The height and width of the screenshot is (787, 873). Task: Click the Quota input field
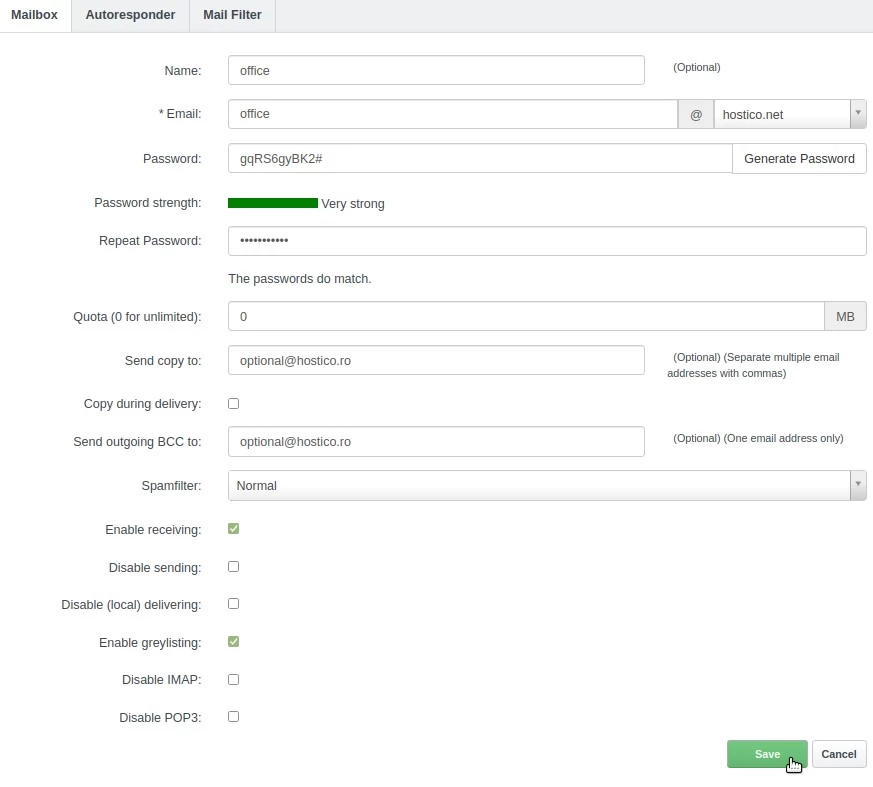[526, 316]
